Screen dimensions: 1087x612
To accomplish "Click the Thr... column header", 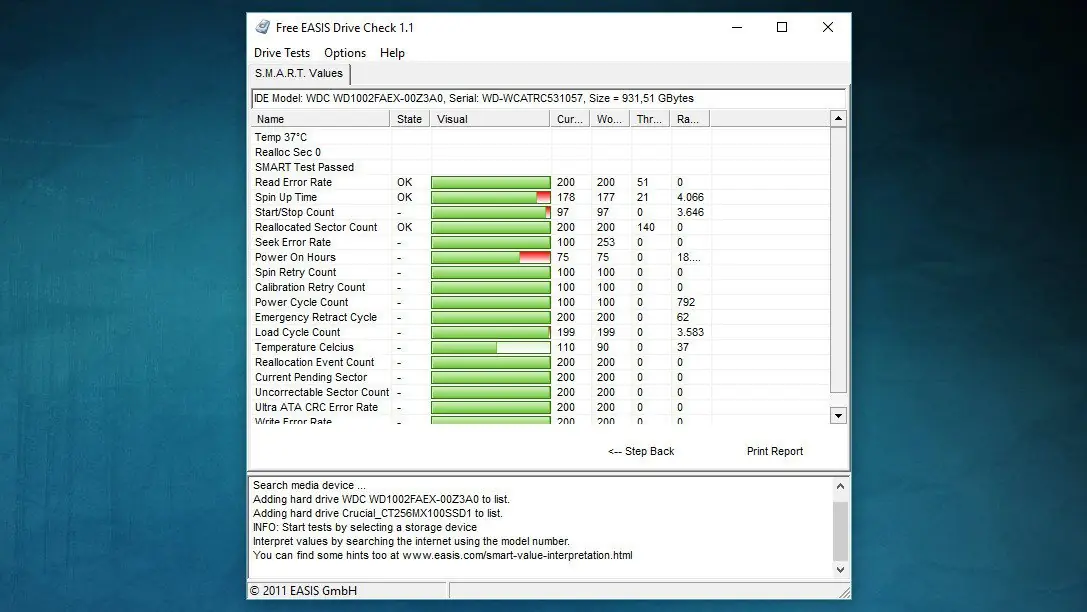I will [x=650, y=119].
